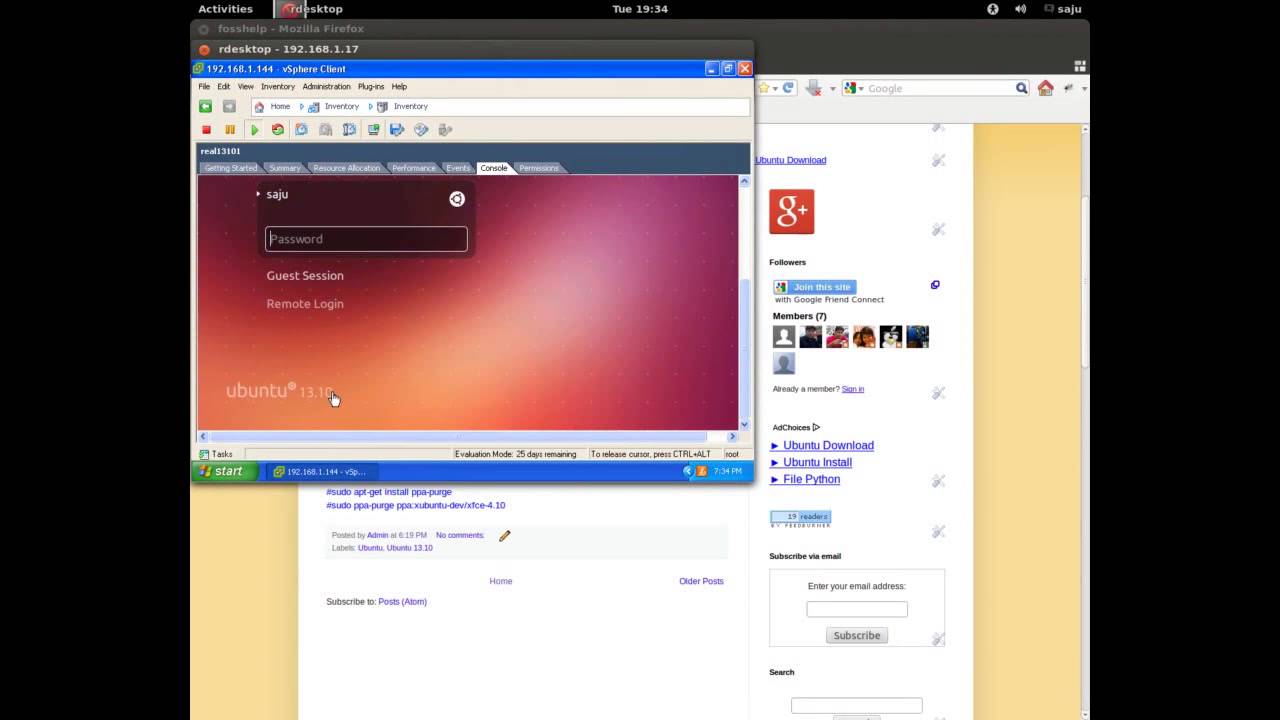This screenshot has height=720, width=1280.
Task: Suspend the VM with the pause icon
Action: point(230,130)
